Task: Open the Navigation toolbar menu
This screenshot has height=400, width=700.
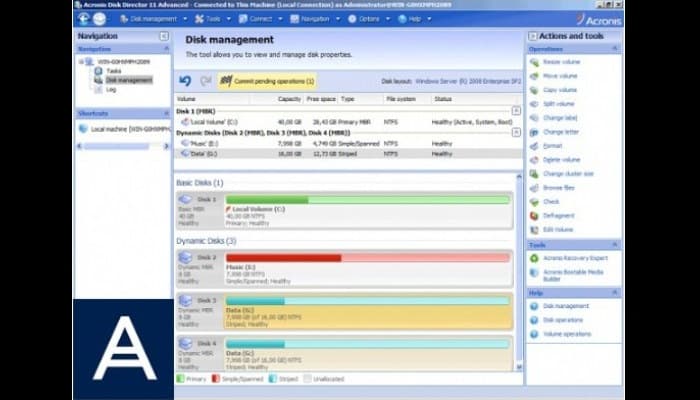Action: pos(315,19)
